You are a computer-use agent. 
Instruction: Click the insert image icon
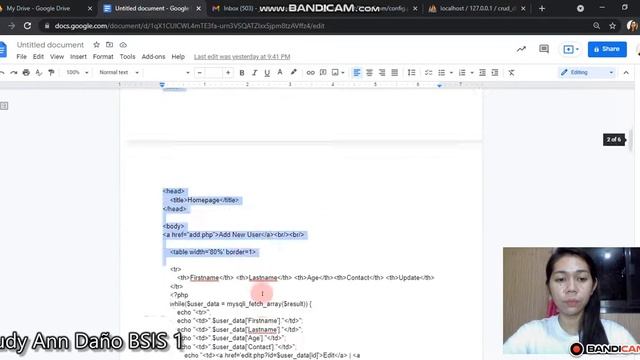335,73
